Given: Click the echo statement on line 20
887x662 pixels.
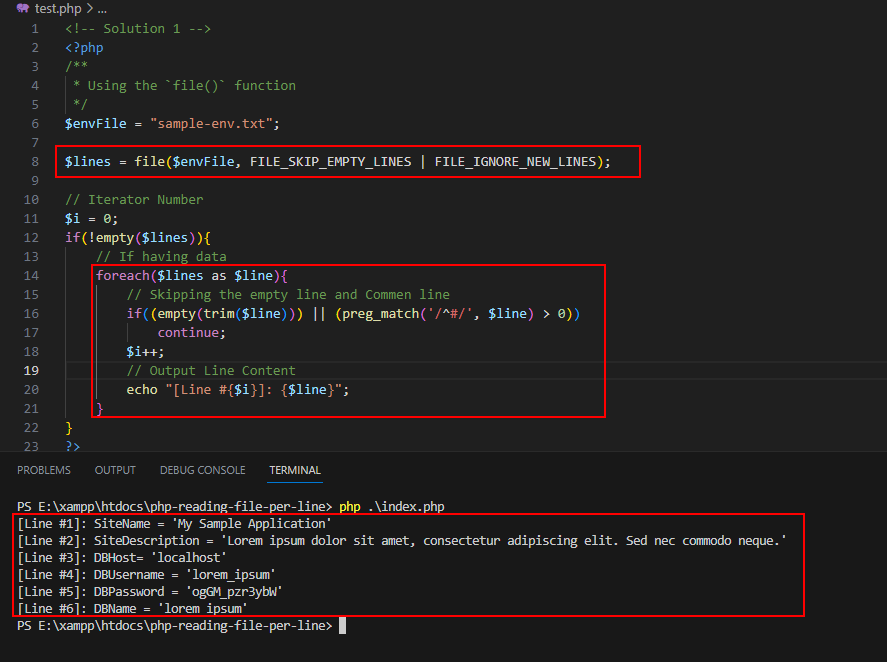Looking at the screenshot, I should point(141,389).
